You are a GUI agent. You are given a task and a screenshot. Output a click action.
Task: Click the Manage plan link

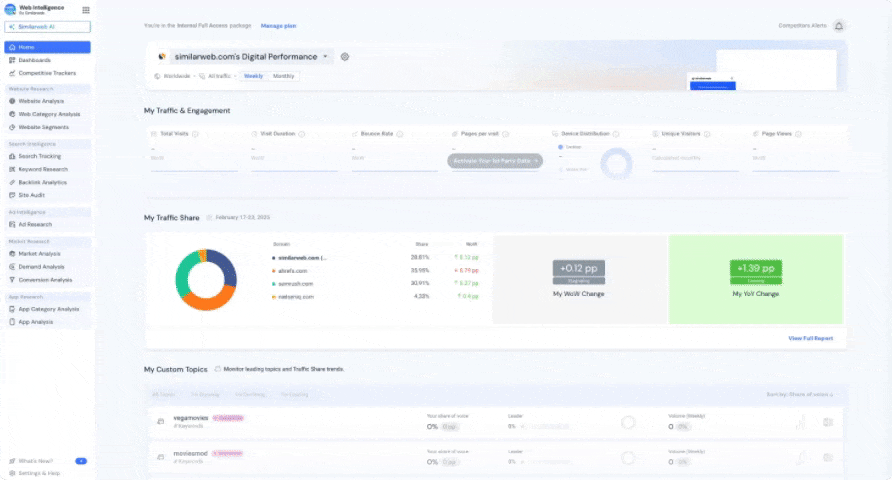pyautogui.click(x=278, y=25)
